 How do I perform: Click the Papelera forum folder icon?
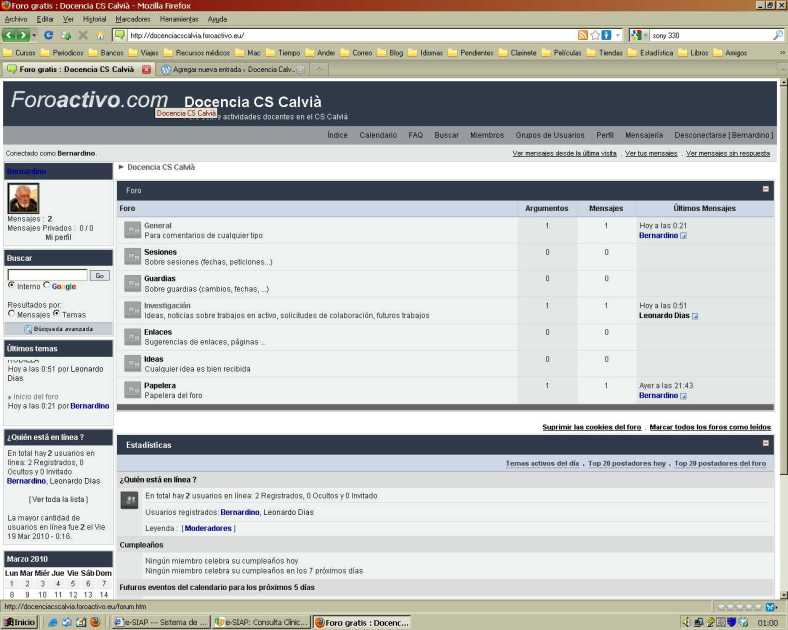click(x=132, y=390)
